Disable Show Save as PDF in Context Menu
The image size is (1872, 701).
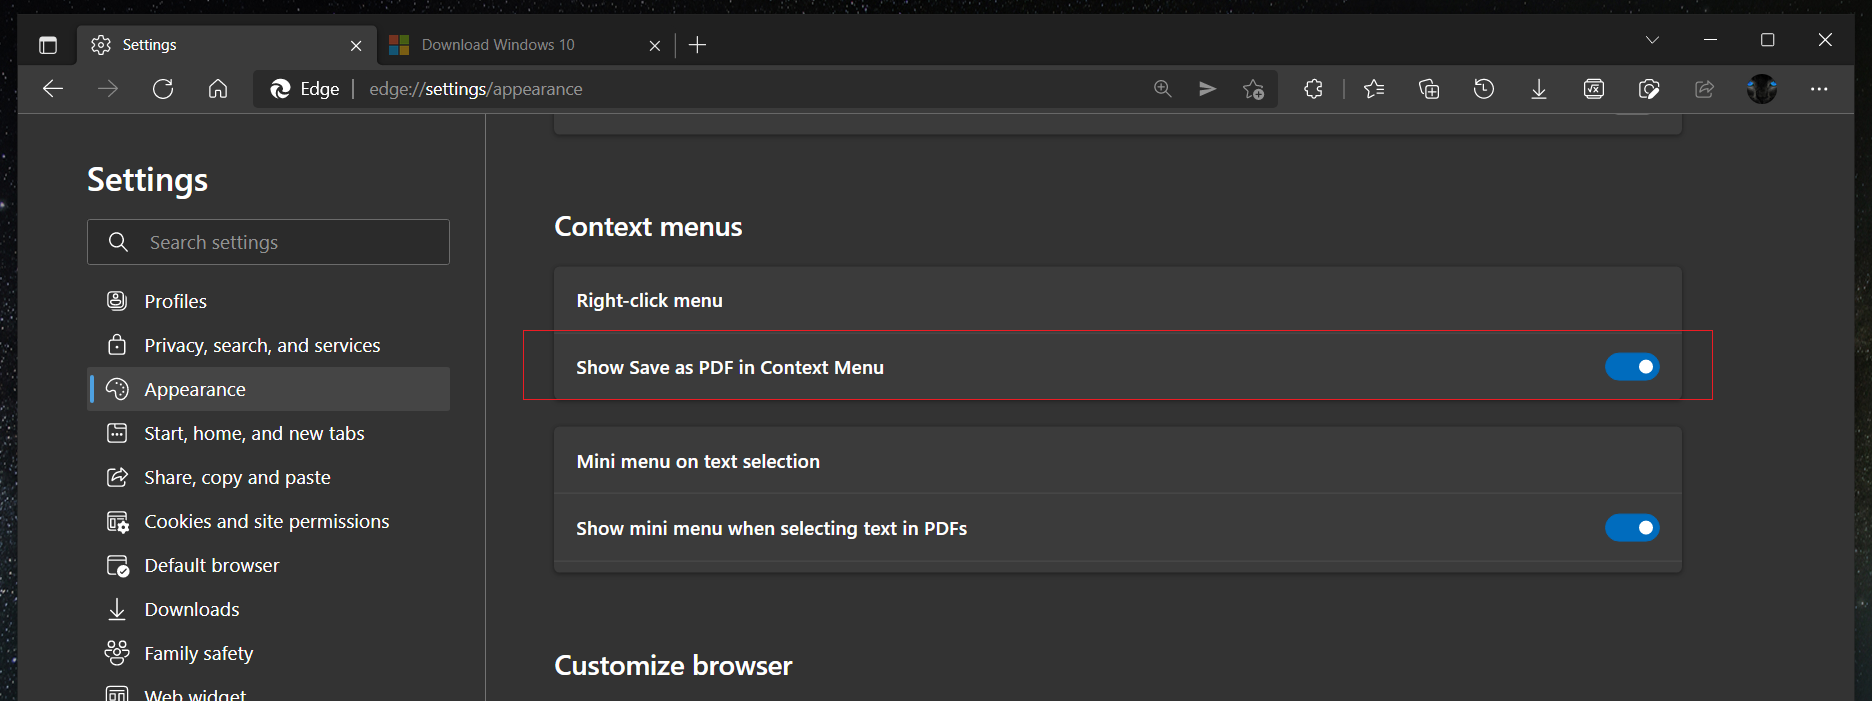(1631, 367)
